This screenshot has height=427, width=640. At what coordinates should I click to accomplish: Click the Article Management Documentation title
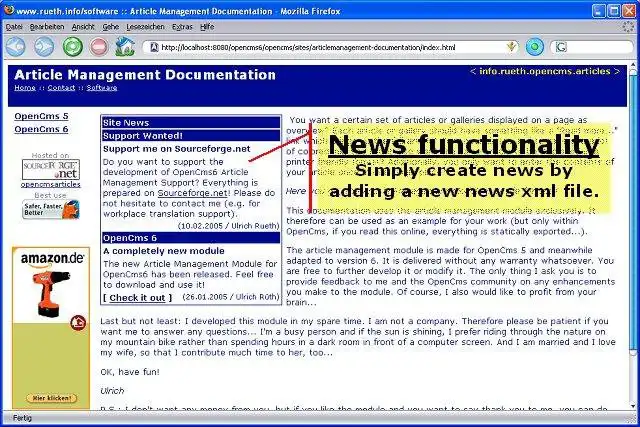(145, 75)
